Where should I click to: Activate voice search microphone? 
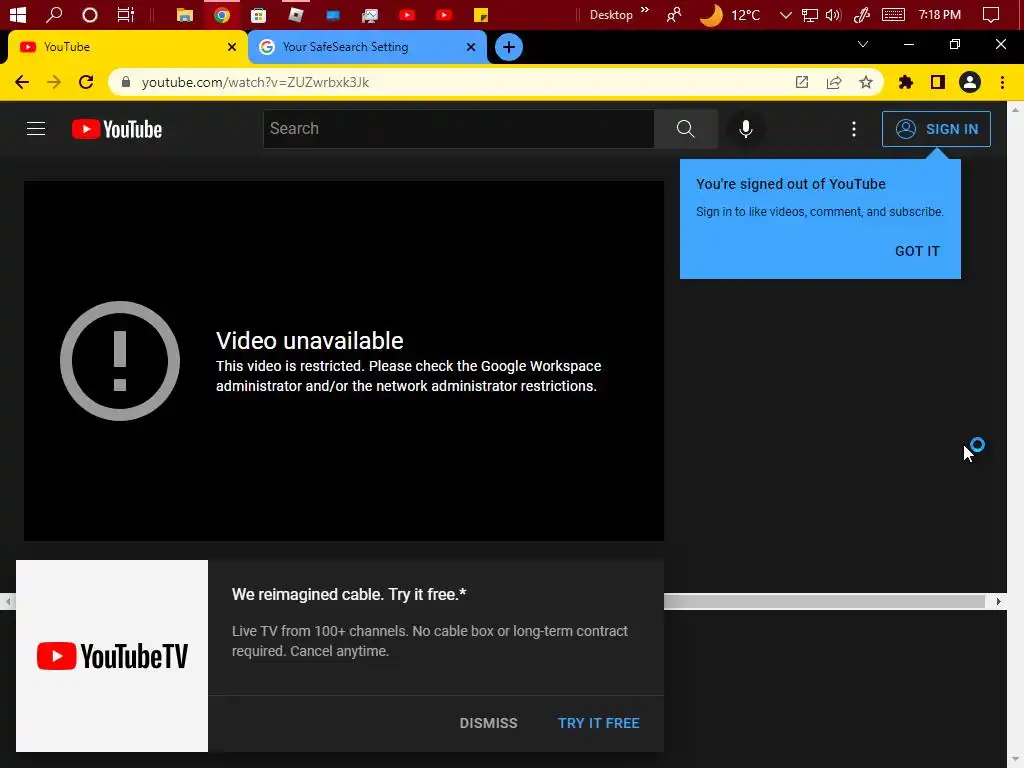[x=745, y=129]
